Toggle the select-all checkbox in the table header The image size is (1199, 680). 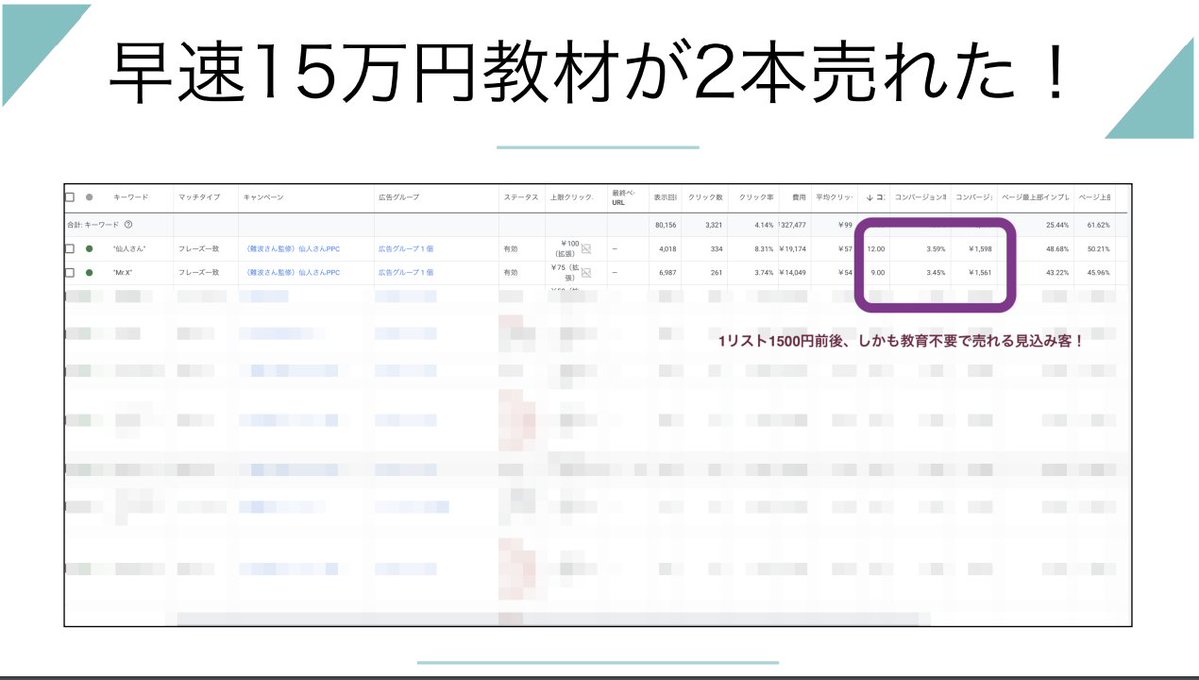70,197
